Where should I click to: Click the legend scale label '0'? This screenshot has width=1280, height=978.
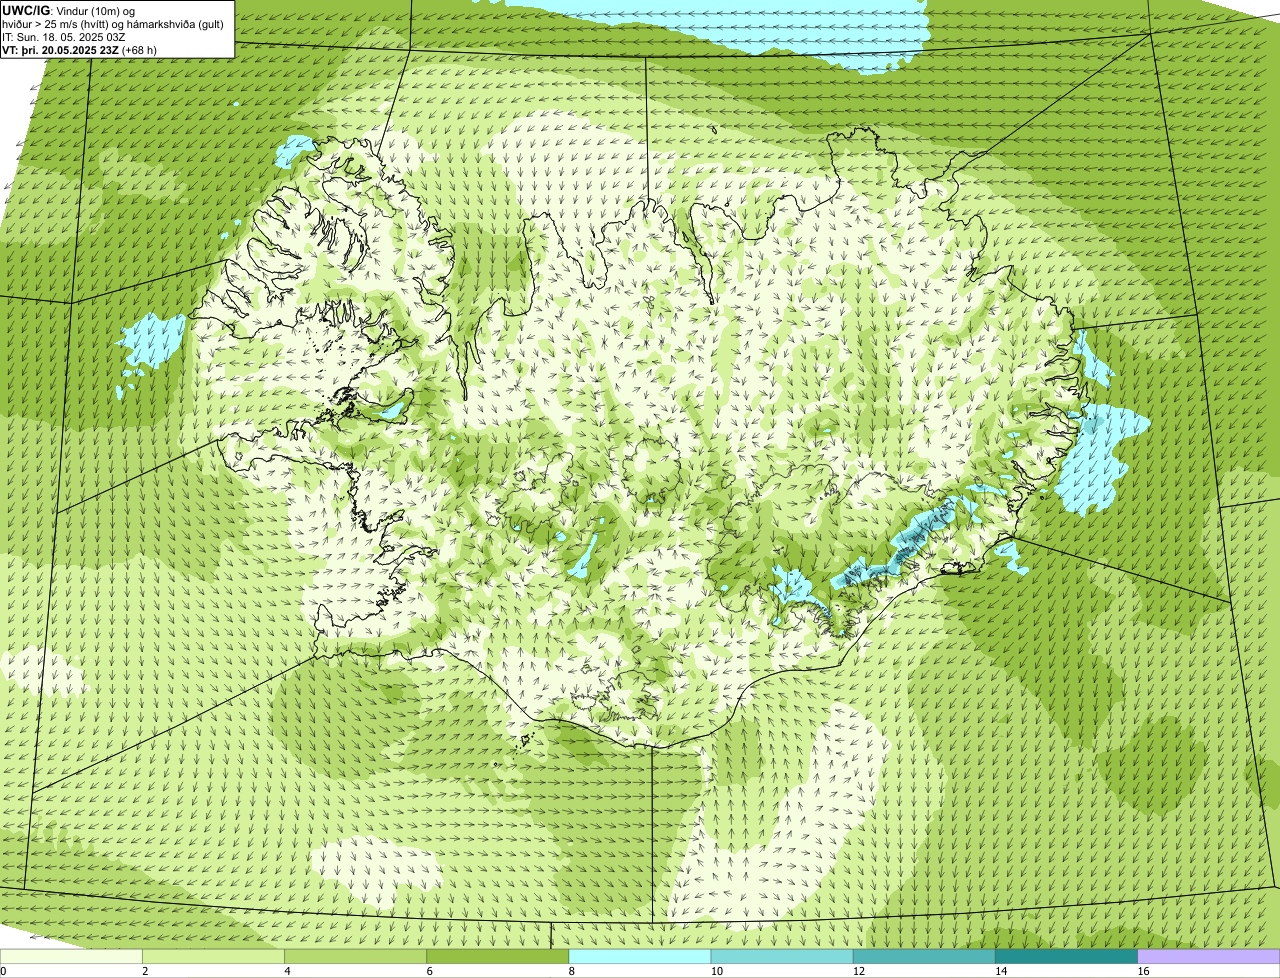point(3,971)
